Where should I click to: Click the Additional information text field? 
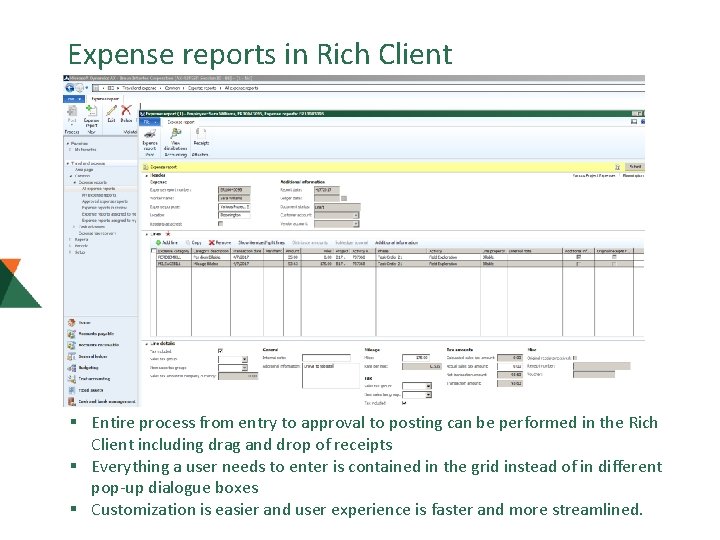331,376
